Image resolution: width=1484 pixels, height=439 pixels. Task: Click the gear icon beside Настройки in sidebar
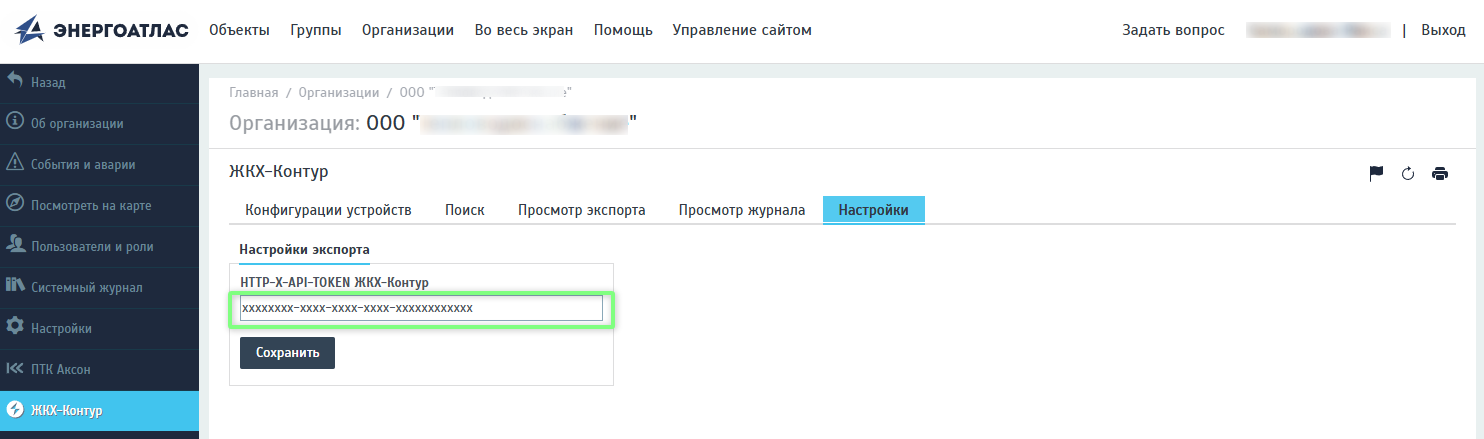click(x=15, y=327)
